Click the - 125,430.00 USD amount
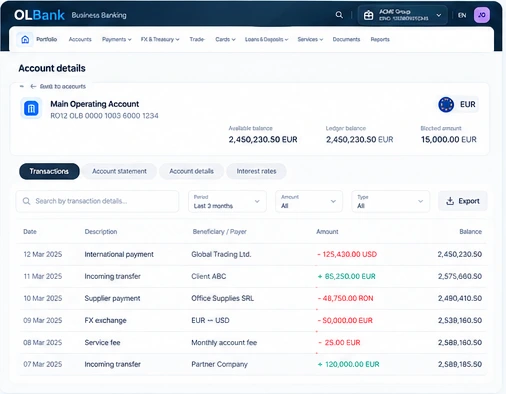Viewport: 506px width, 394px height. [x=347, y=254]
